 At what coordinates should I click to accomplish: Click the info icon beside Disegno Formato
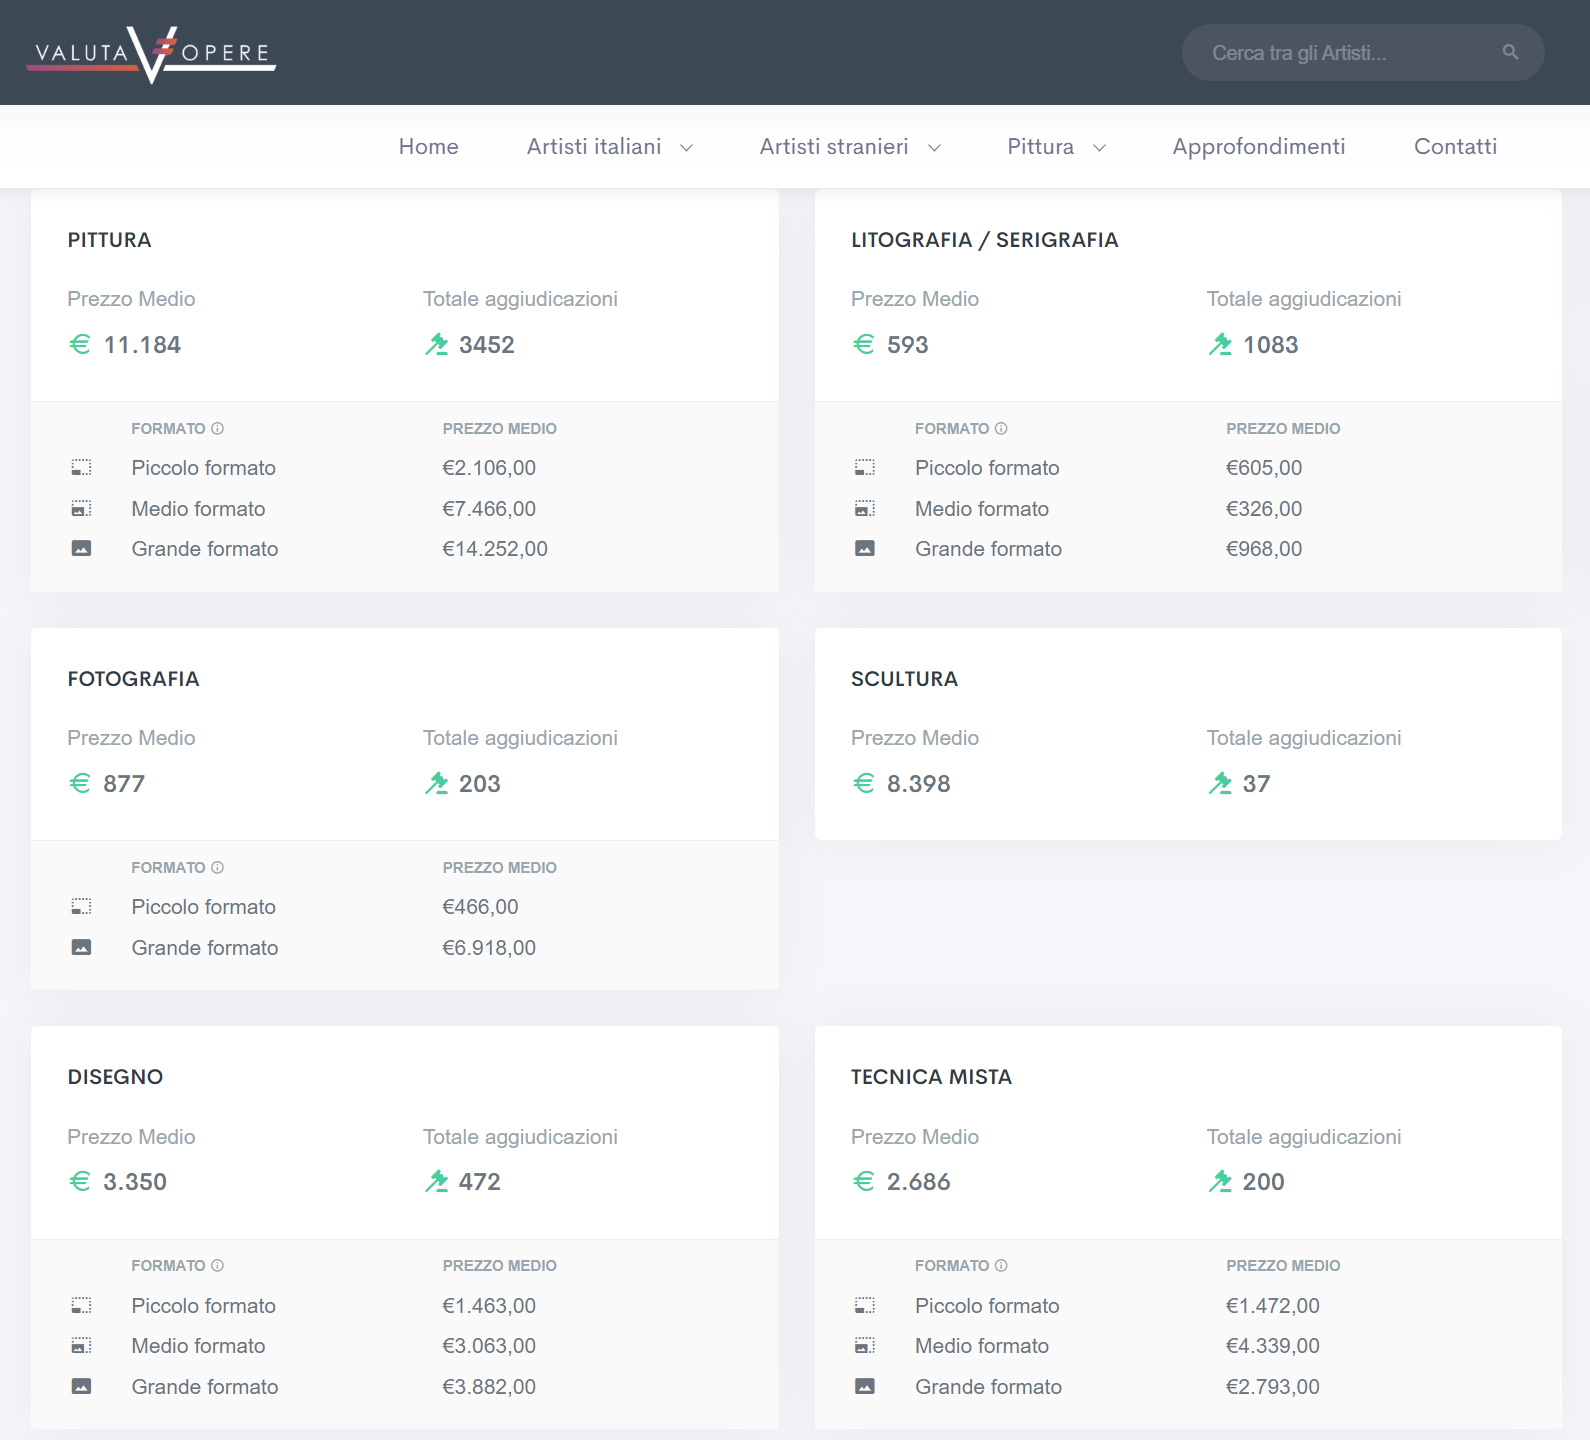tap(218, 1266)
